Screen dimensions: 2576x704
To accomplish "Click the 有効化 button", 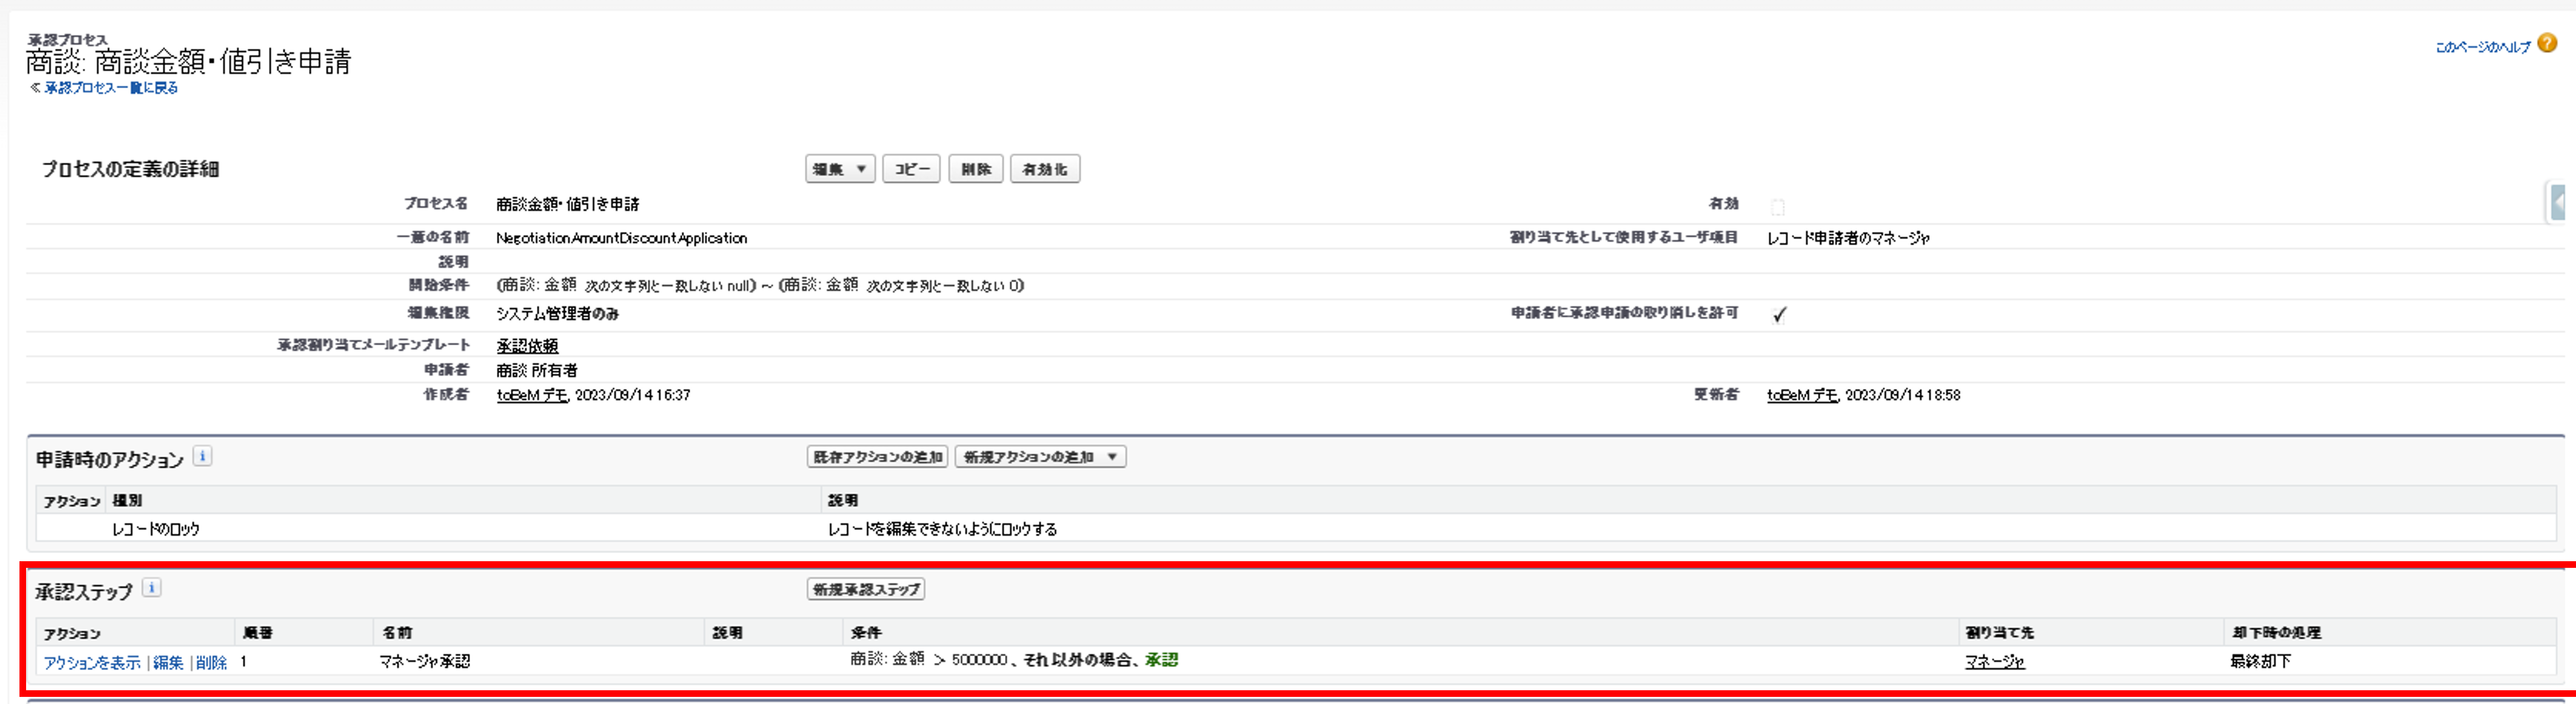I will [1045, 169].
